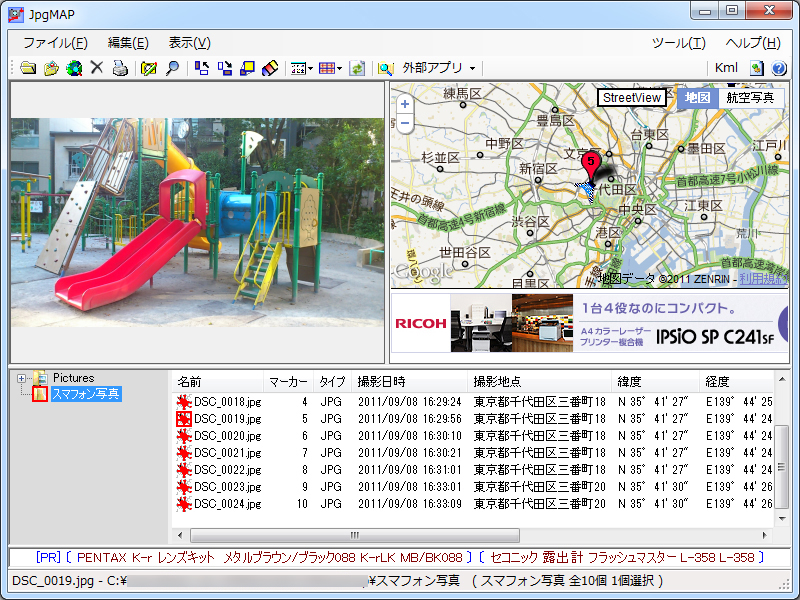Screen dimensions: 800x600
Task: Open a folder using the folder icon
Action: pos(27,68)
